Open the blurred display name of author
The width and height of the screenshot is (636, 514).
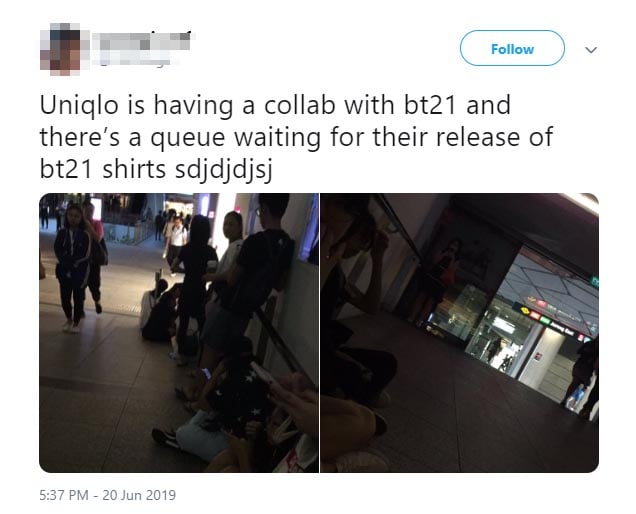(142, 41)
